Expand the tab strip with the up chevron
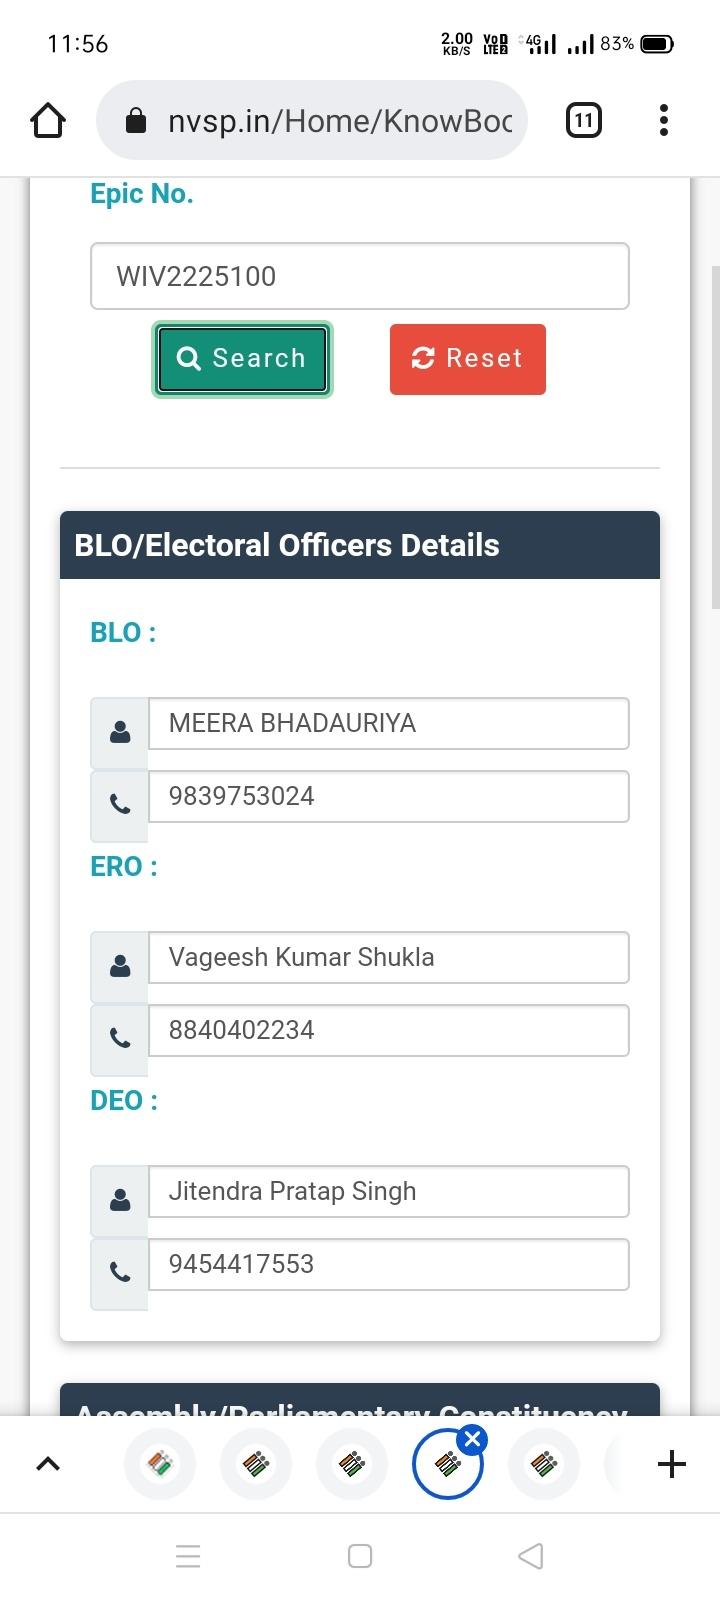720x1600 pixels. pyautogui.click(x=48, y=1464)
